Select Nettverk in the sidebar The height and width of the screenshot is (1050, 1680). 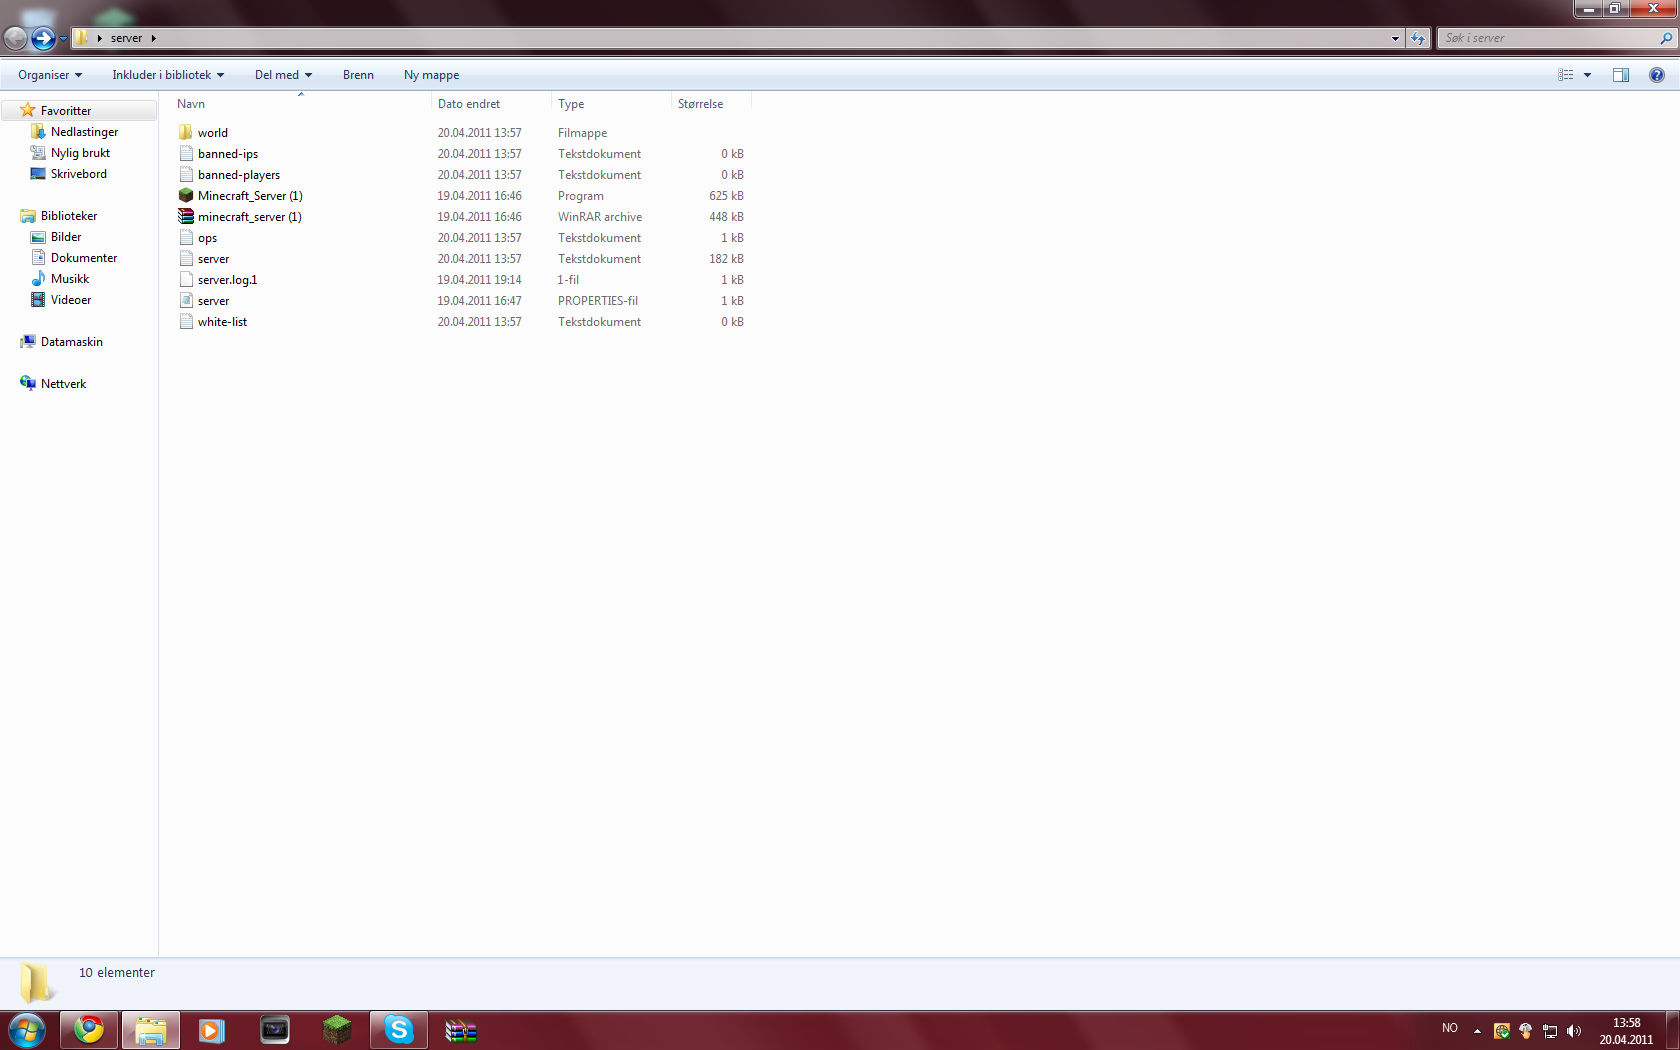point(63,384)
